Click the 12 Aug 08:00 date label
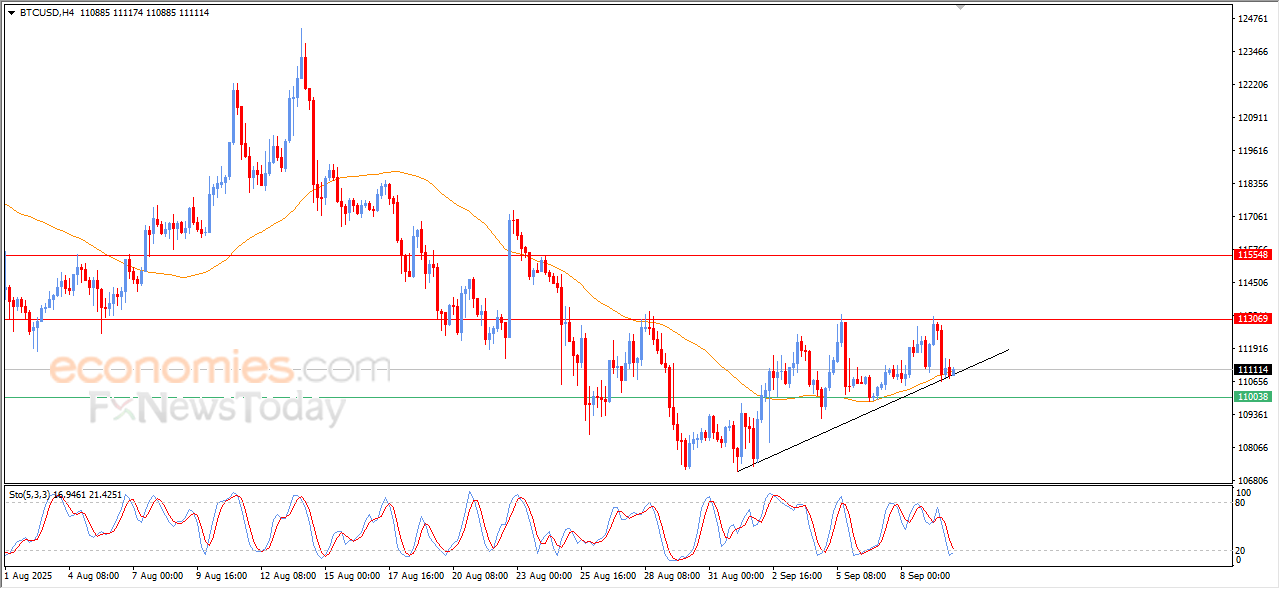The width and height of the screenshot is (1280, 589). click(288, 576)
